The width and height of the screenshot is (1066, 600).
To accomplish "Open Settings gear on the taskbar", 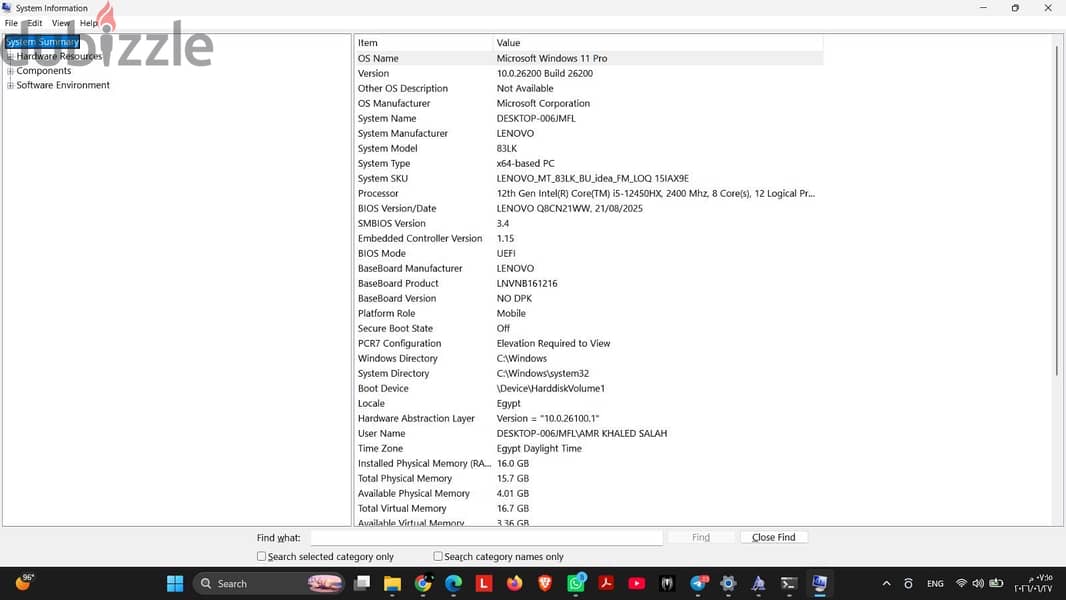I will [728, 584].
